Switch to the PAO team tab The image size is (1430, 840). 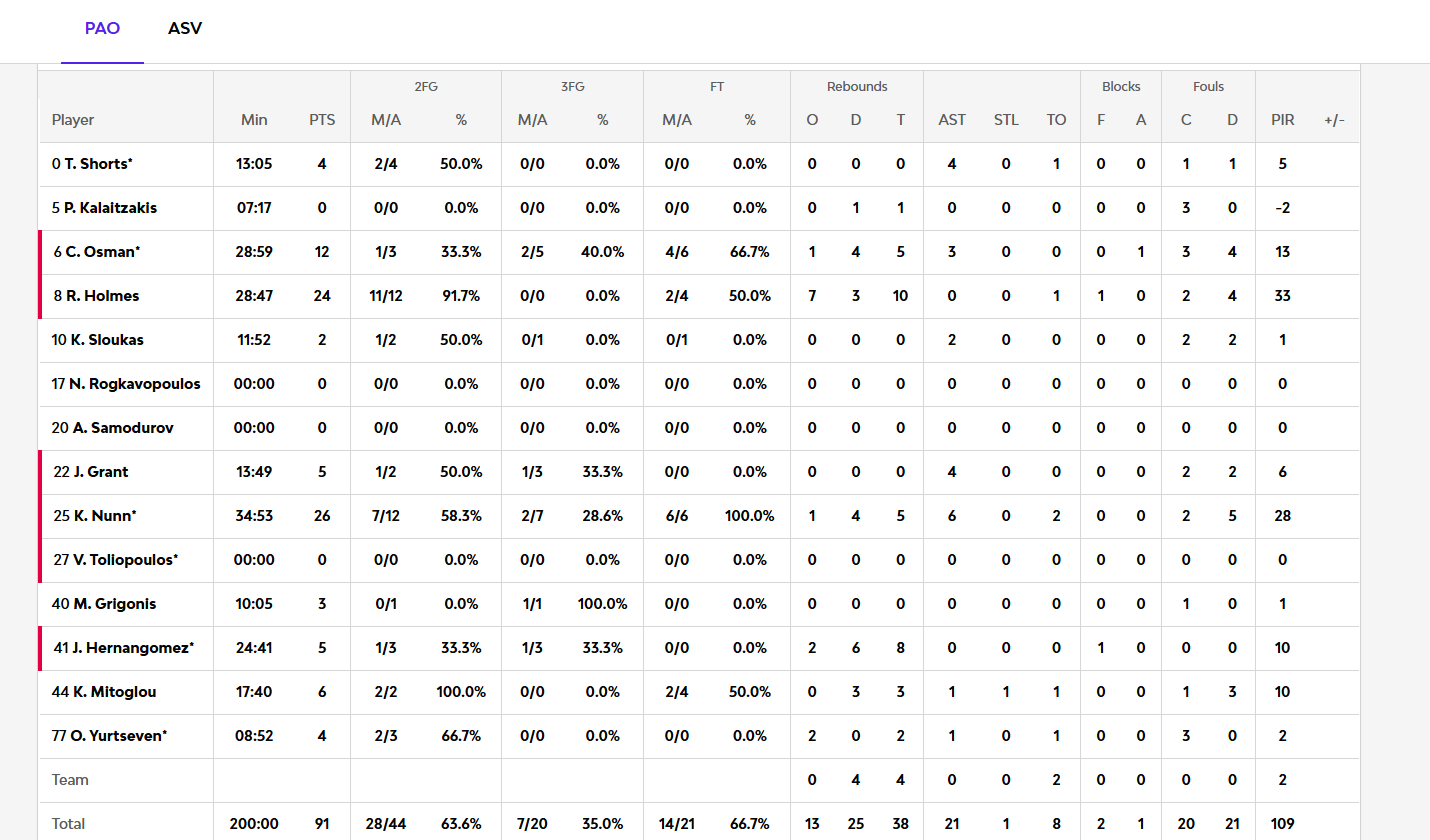tap(102, 29)
